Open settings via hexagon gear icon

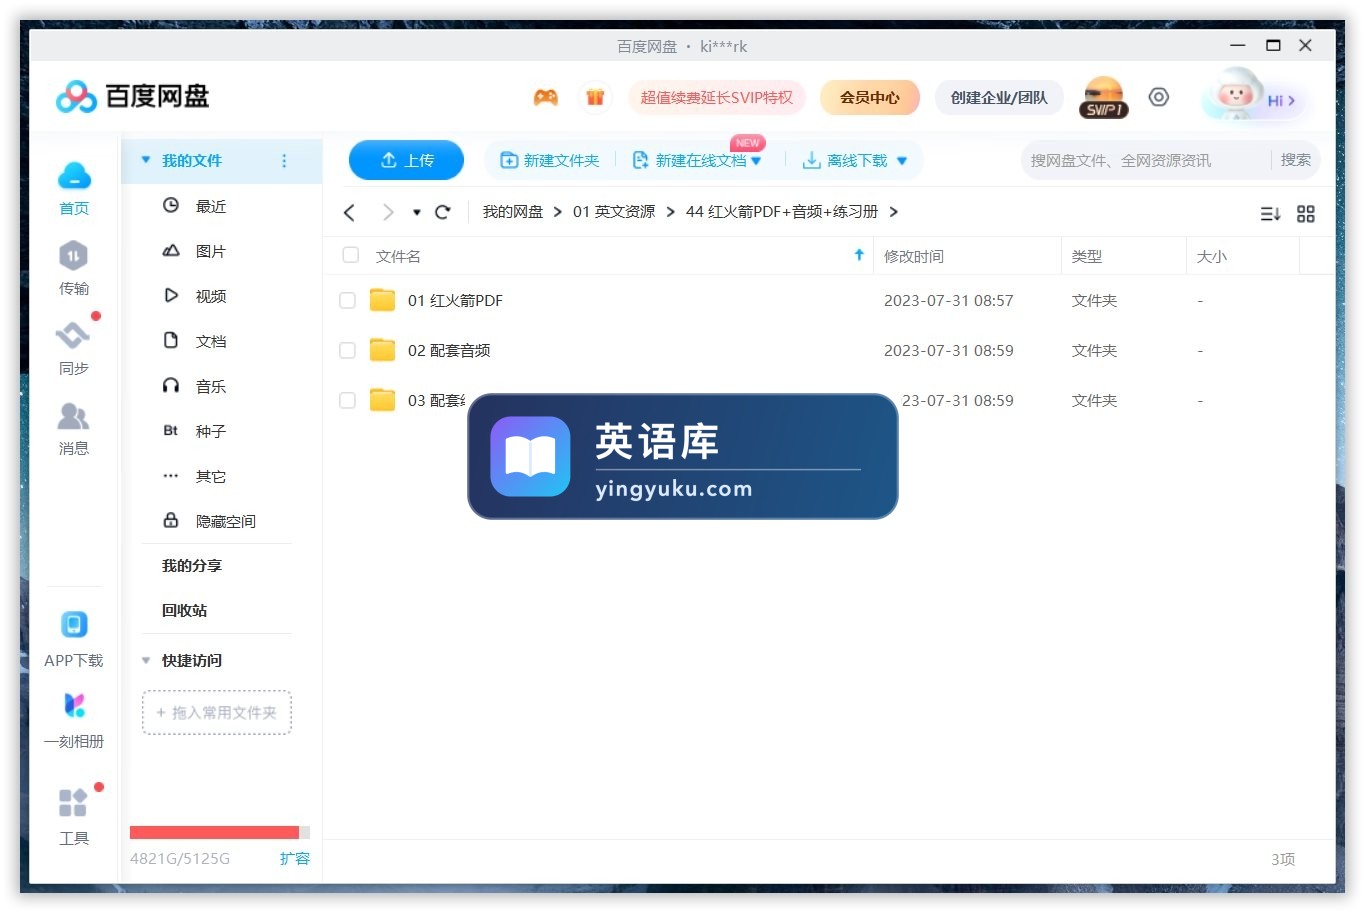1158,97
